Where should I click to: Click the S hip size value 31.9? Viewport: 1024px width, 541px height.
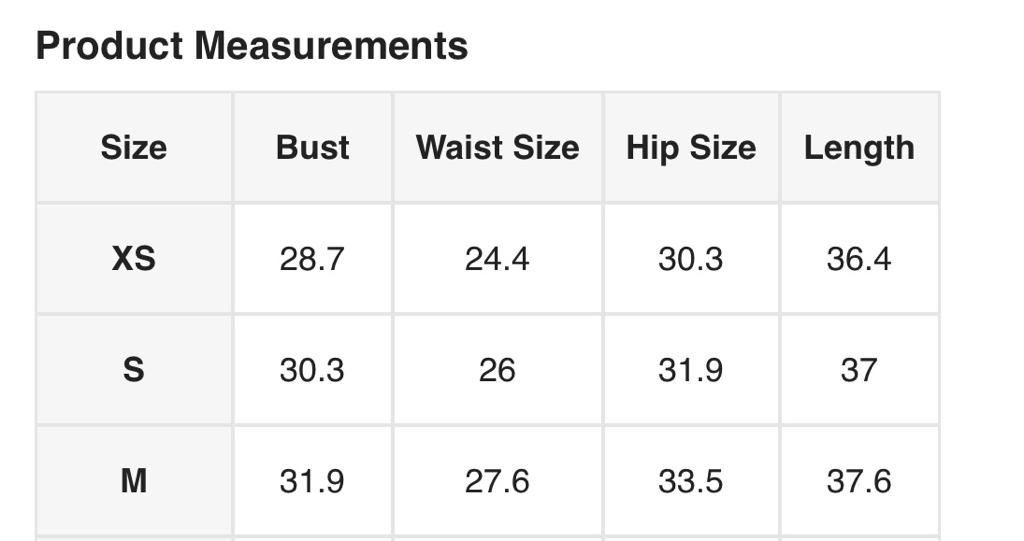coord(690,370)
